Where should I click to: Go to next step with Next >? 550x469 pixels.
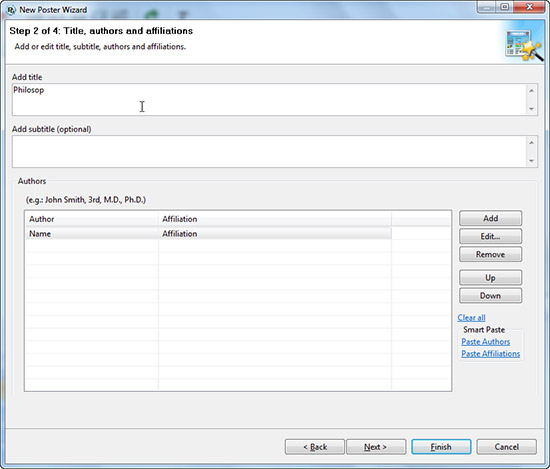376,447
